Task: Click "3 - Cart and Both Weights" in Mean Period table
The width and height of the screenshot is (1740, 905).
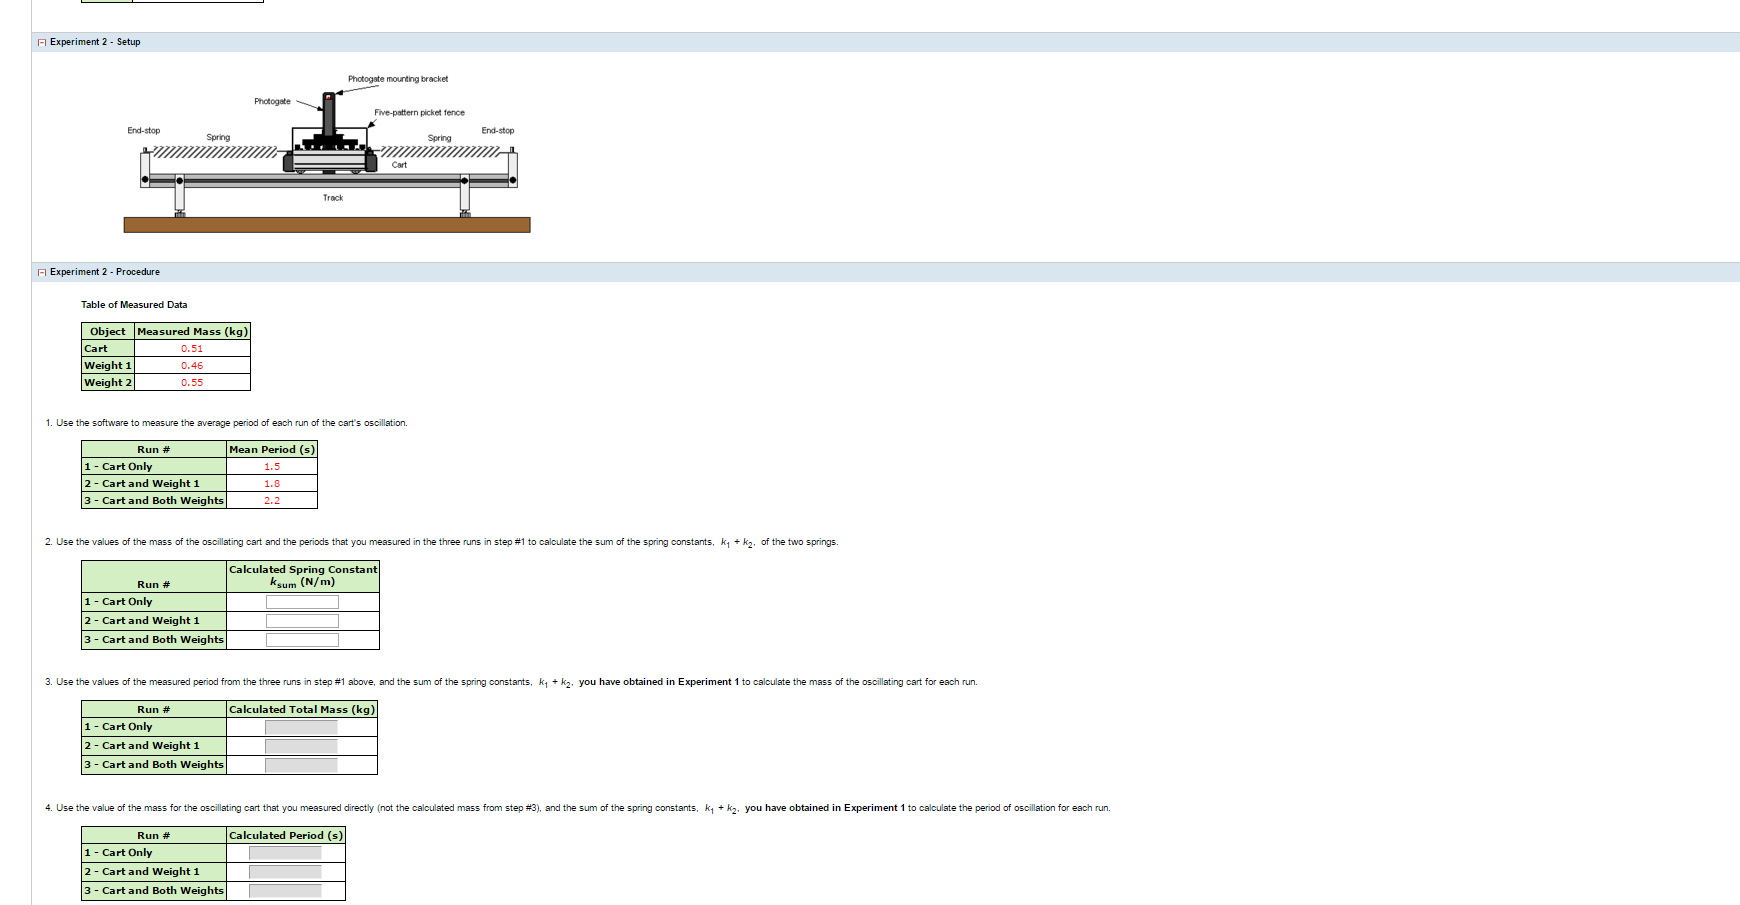Action: pos(154,501)
